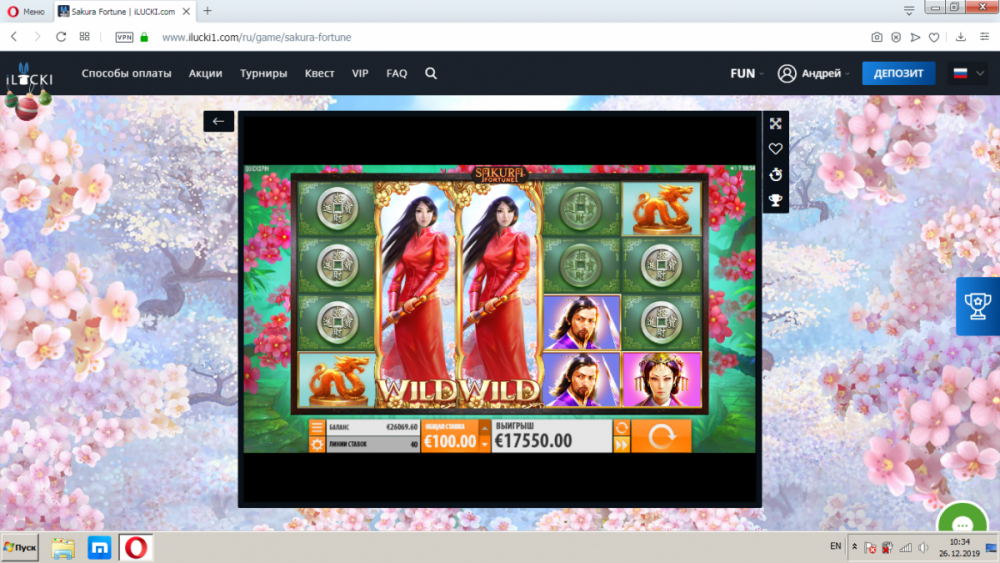Click the back arrow above the game
The image size is (1000, 563).
pyautogui.click(x=219, y=121)
